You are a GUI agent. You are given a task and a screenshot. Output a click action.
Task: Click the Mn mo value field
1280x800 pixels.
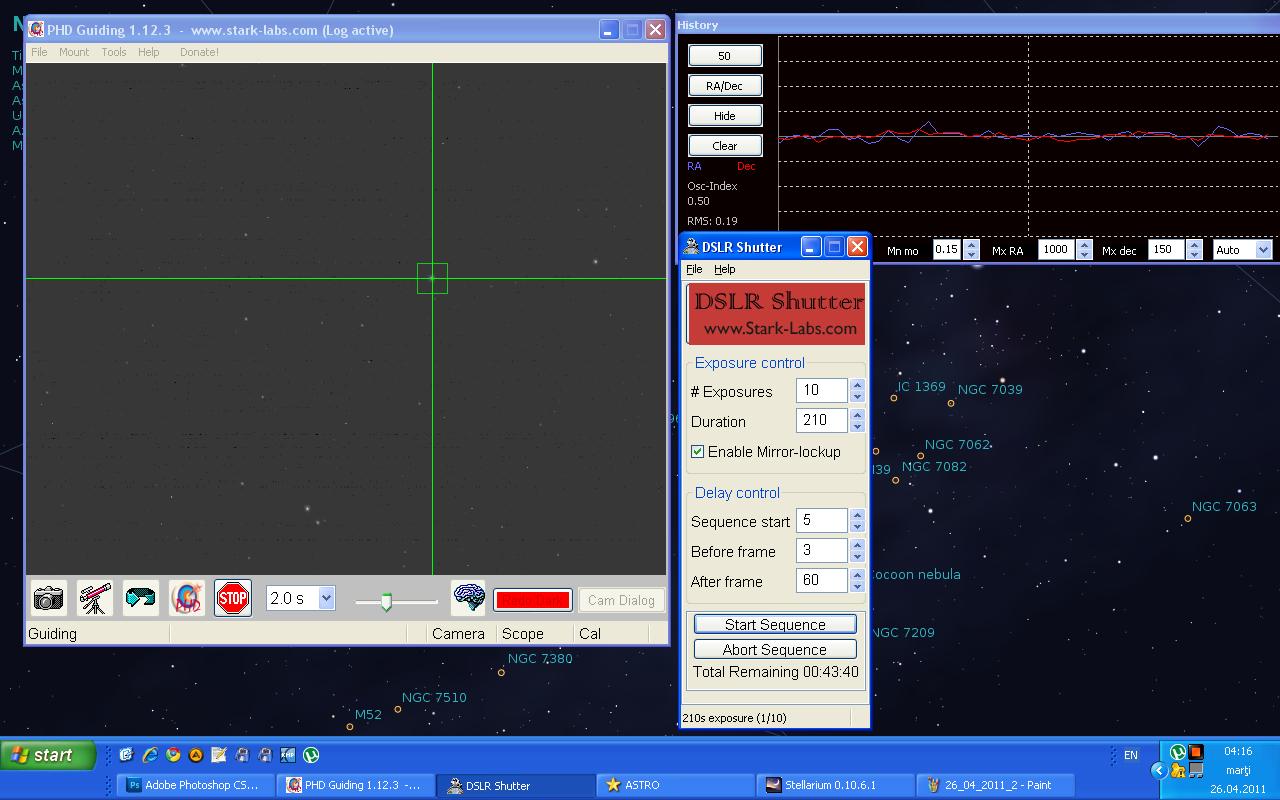point(947,250)
